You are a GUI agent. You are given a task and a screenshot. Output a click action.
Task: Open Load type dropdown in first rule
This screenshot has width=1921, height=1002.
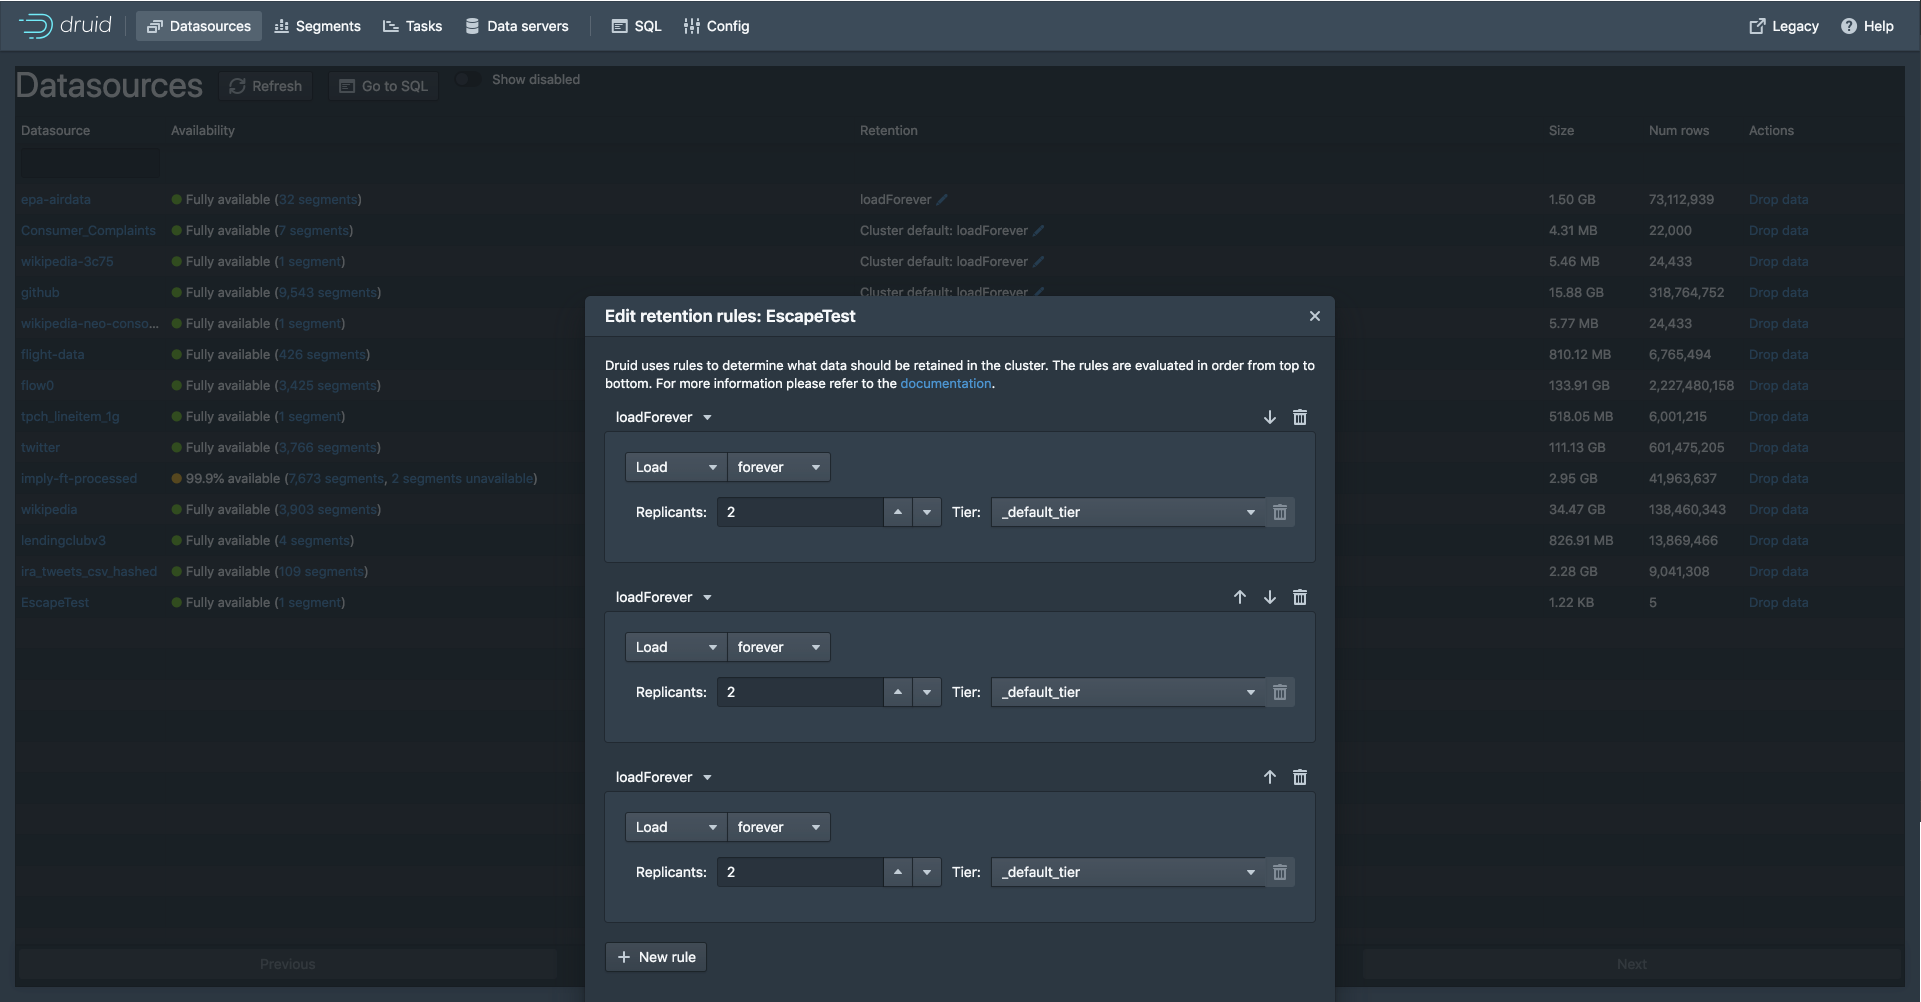(676, 467)
